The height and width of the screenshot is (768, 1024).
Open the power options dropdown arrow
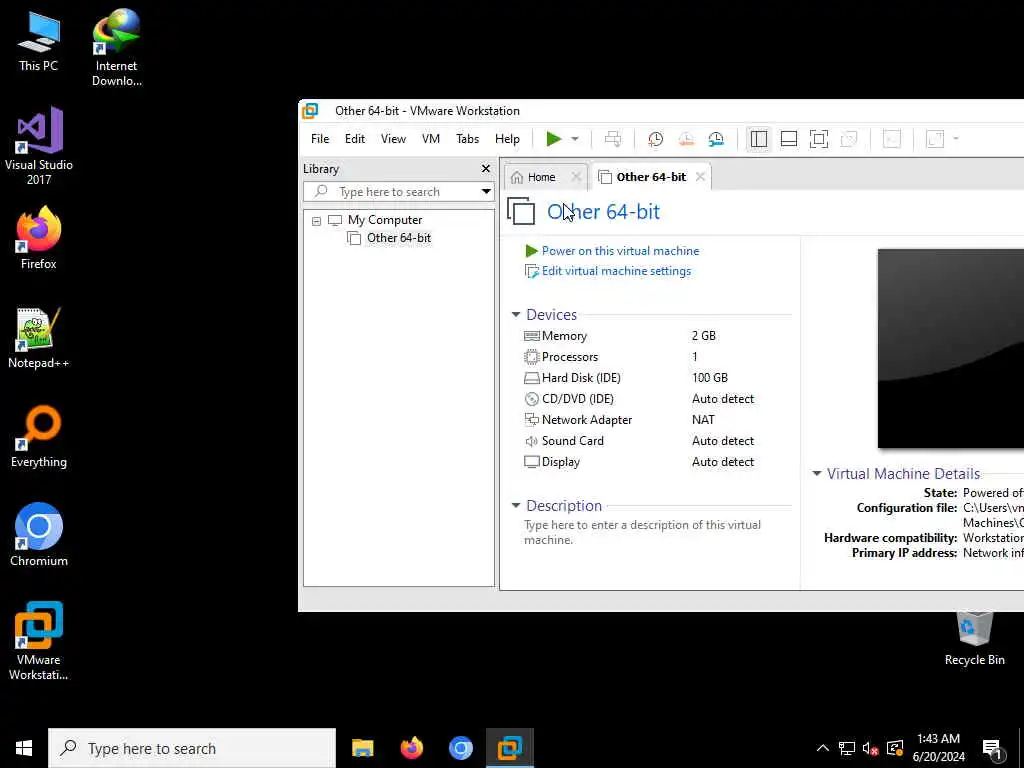click(x=575, y=139)
